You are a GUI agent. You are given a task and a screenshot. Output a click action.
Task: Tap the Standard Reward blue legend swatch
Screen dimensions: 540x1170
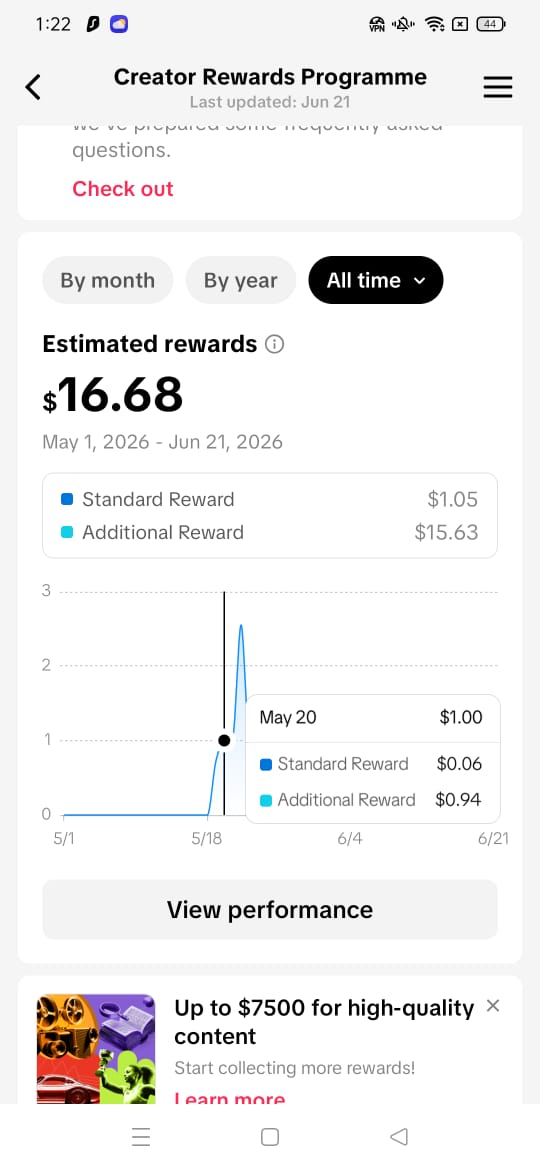tap(66, 499)
